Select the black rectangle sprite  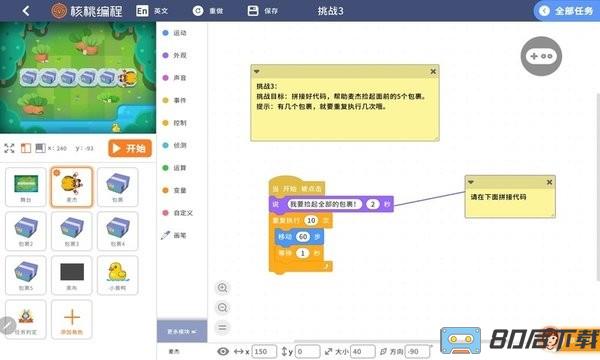[72, 275]
